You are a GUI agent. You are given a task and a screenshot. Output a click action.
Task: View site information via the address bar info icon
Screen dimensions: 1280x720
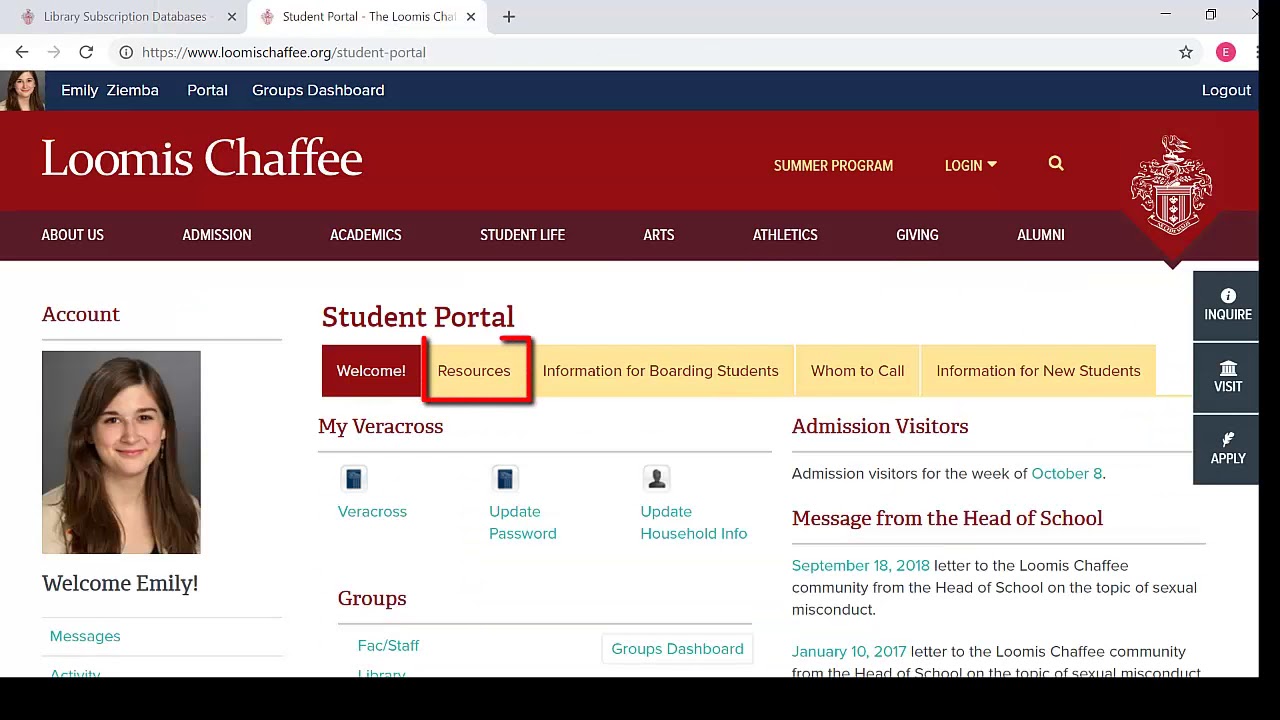pyautogui.click(x=126, y=52)
